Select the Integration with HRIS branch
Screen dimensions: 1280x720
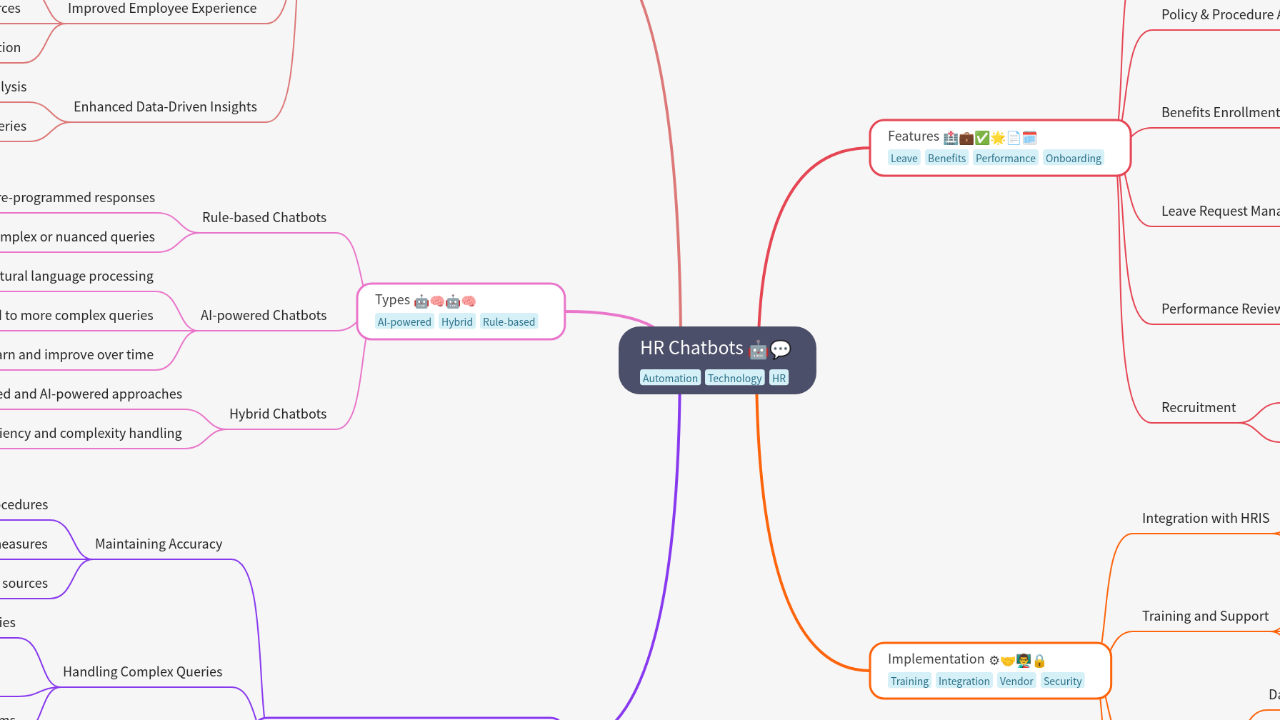(x=1206, y=518)
